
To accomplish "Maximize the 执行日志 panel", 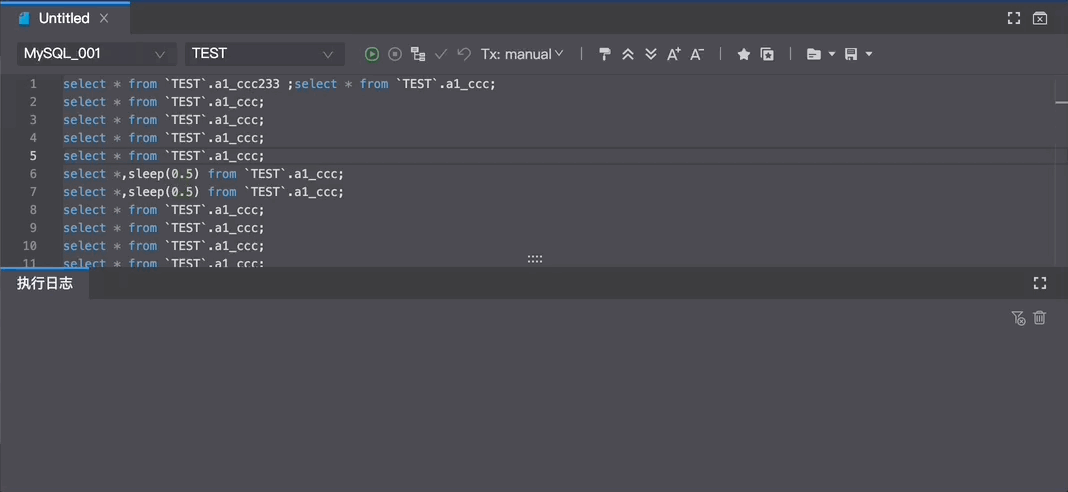I will click(x=1039, y=283).
